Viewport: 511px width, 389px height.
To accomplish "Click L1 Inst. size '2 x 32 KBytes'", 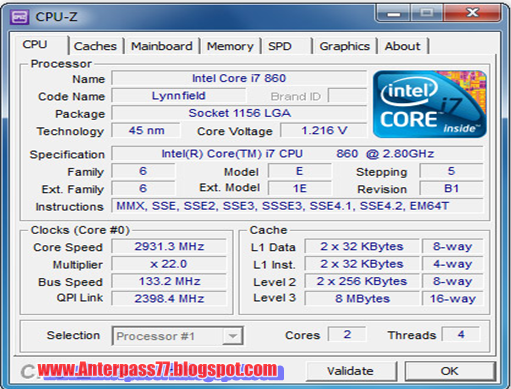I will click(x=362, y=264).
